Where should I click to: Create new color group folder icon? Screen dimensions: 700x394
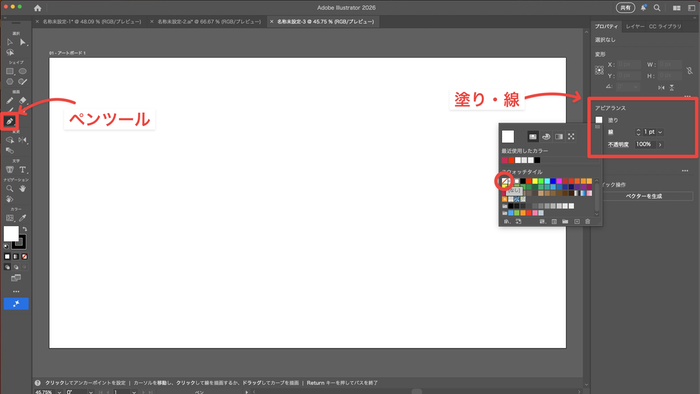[565, 221]
